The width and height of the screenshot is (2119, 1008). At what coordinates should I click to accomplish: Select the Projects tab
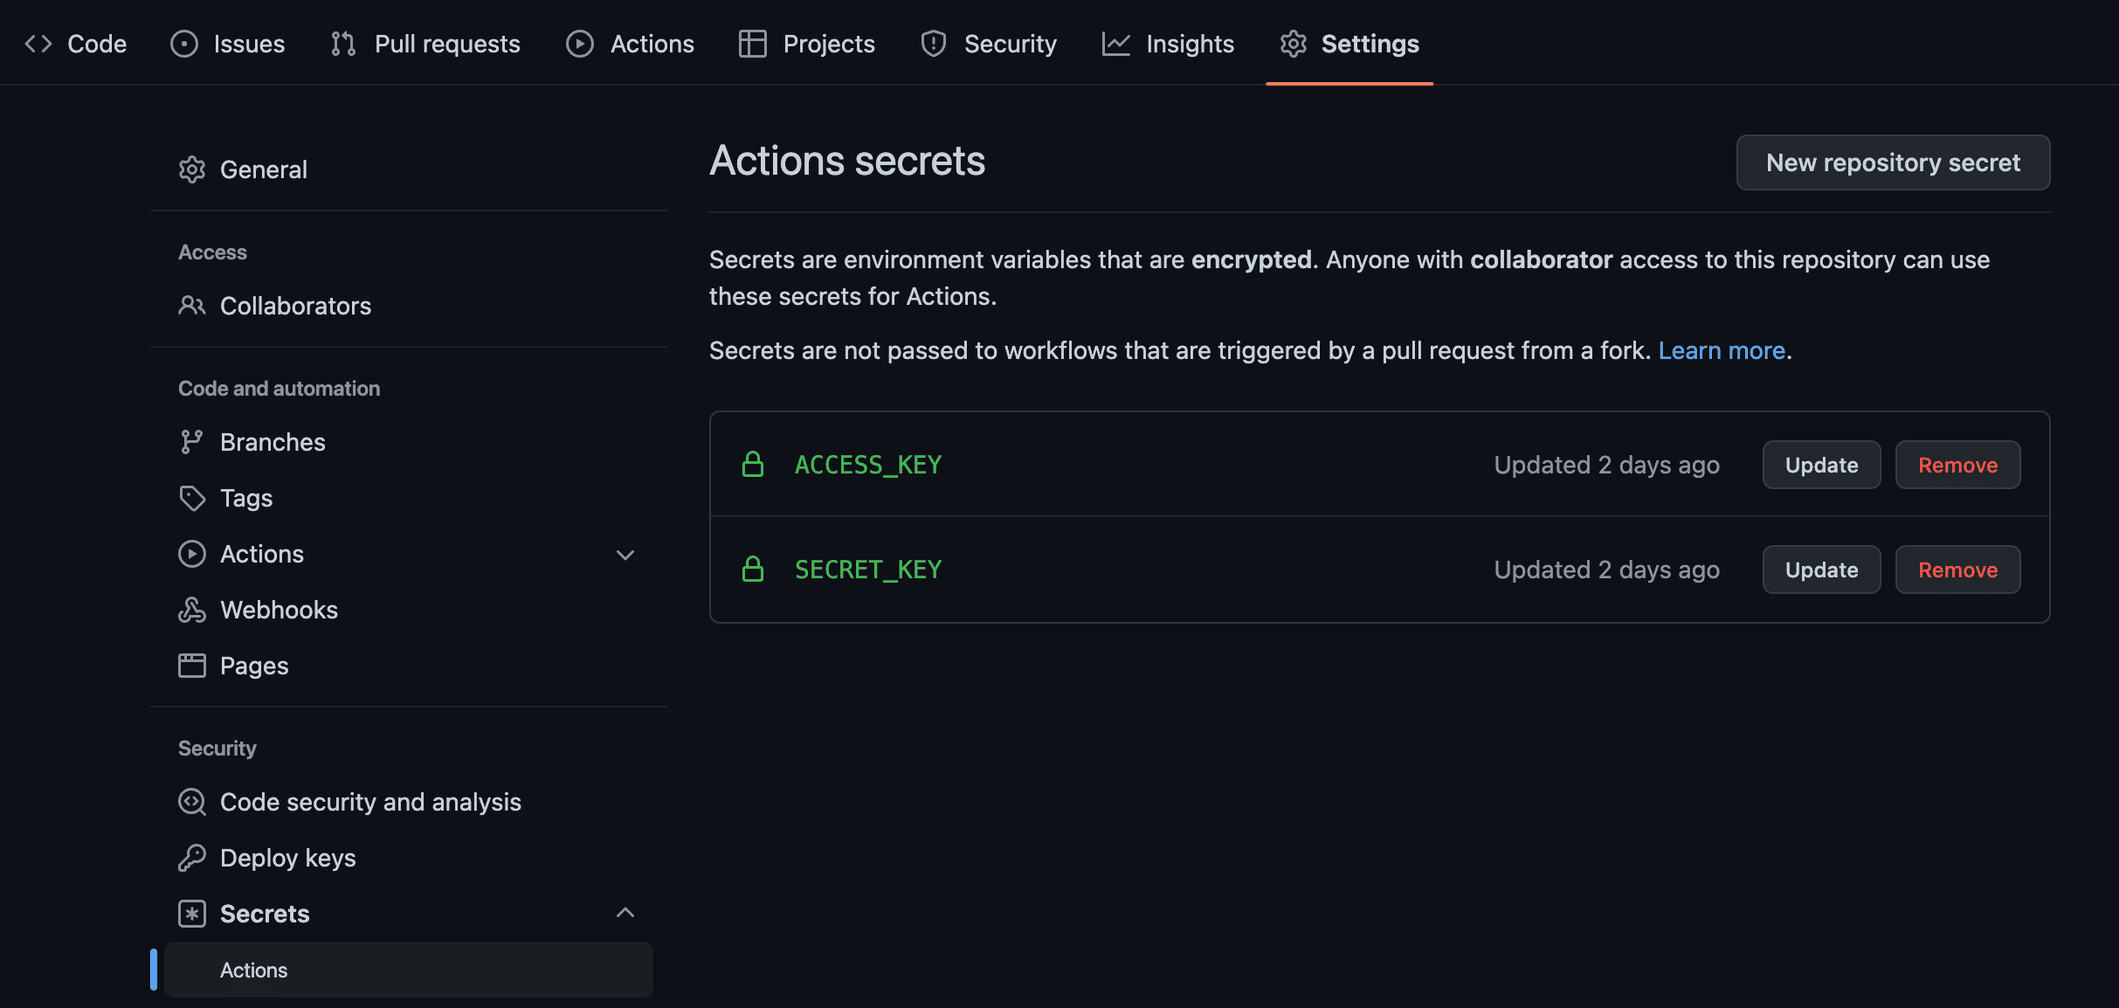click(806, 43)
